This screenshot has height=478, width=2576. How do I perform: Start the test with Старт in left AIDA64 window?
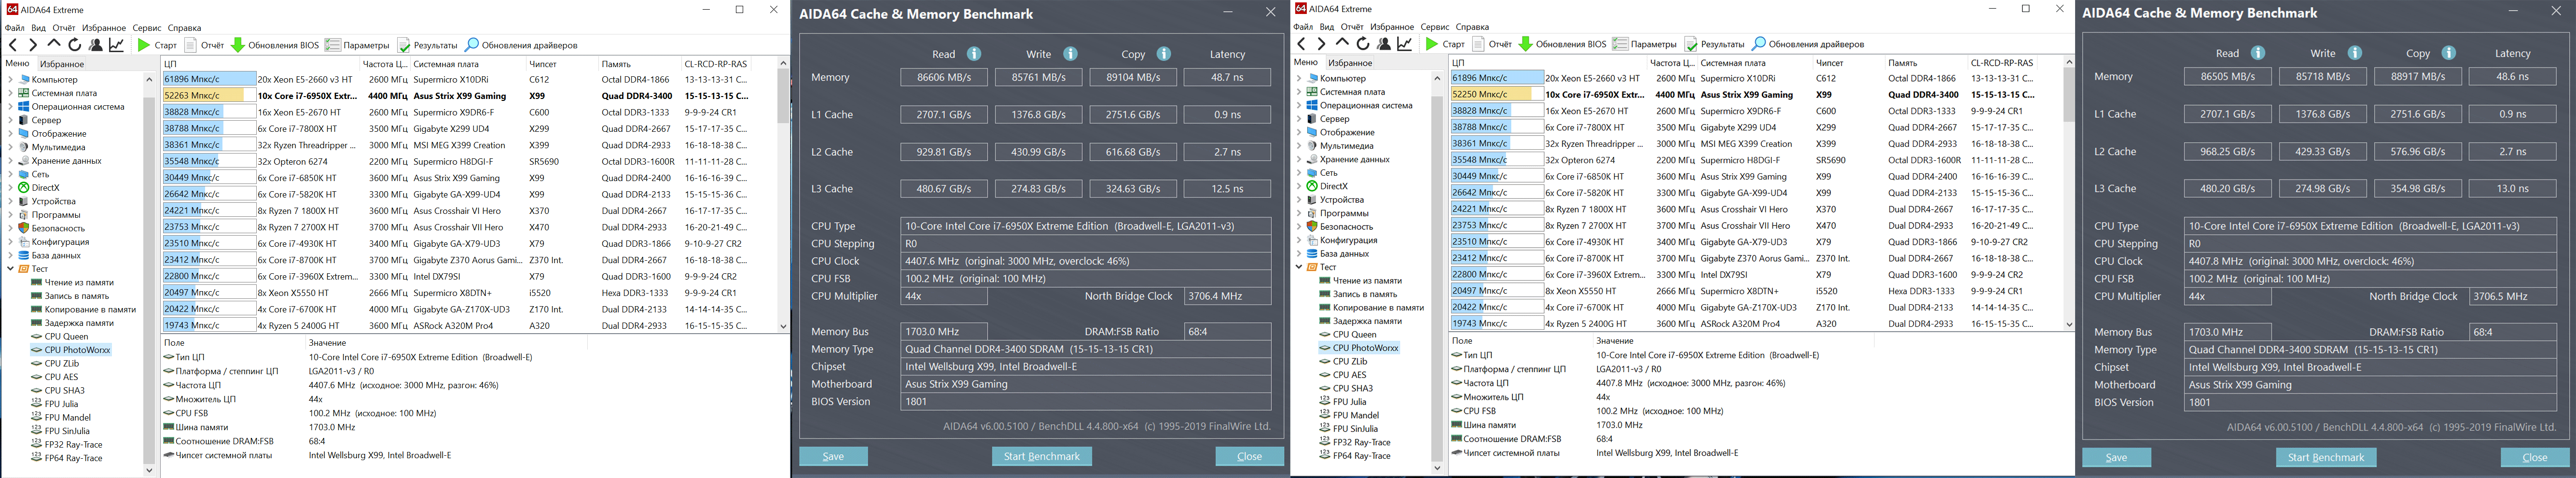coord(157,45)
